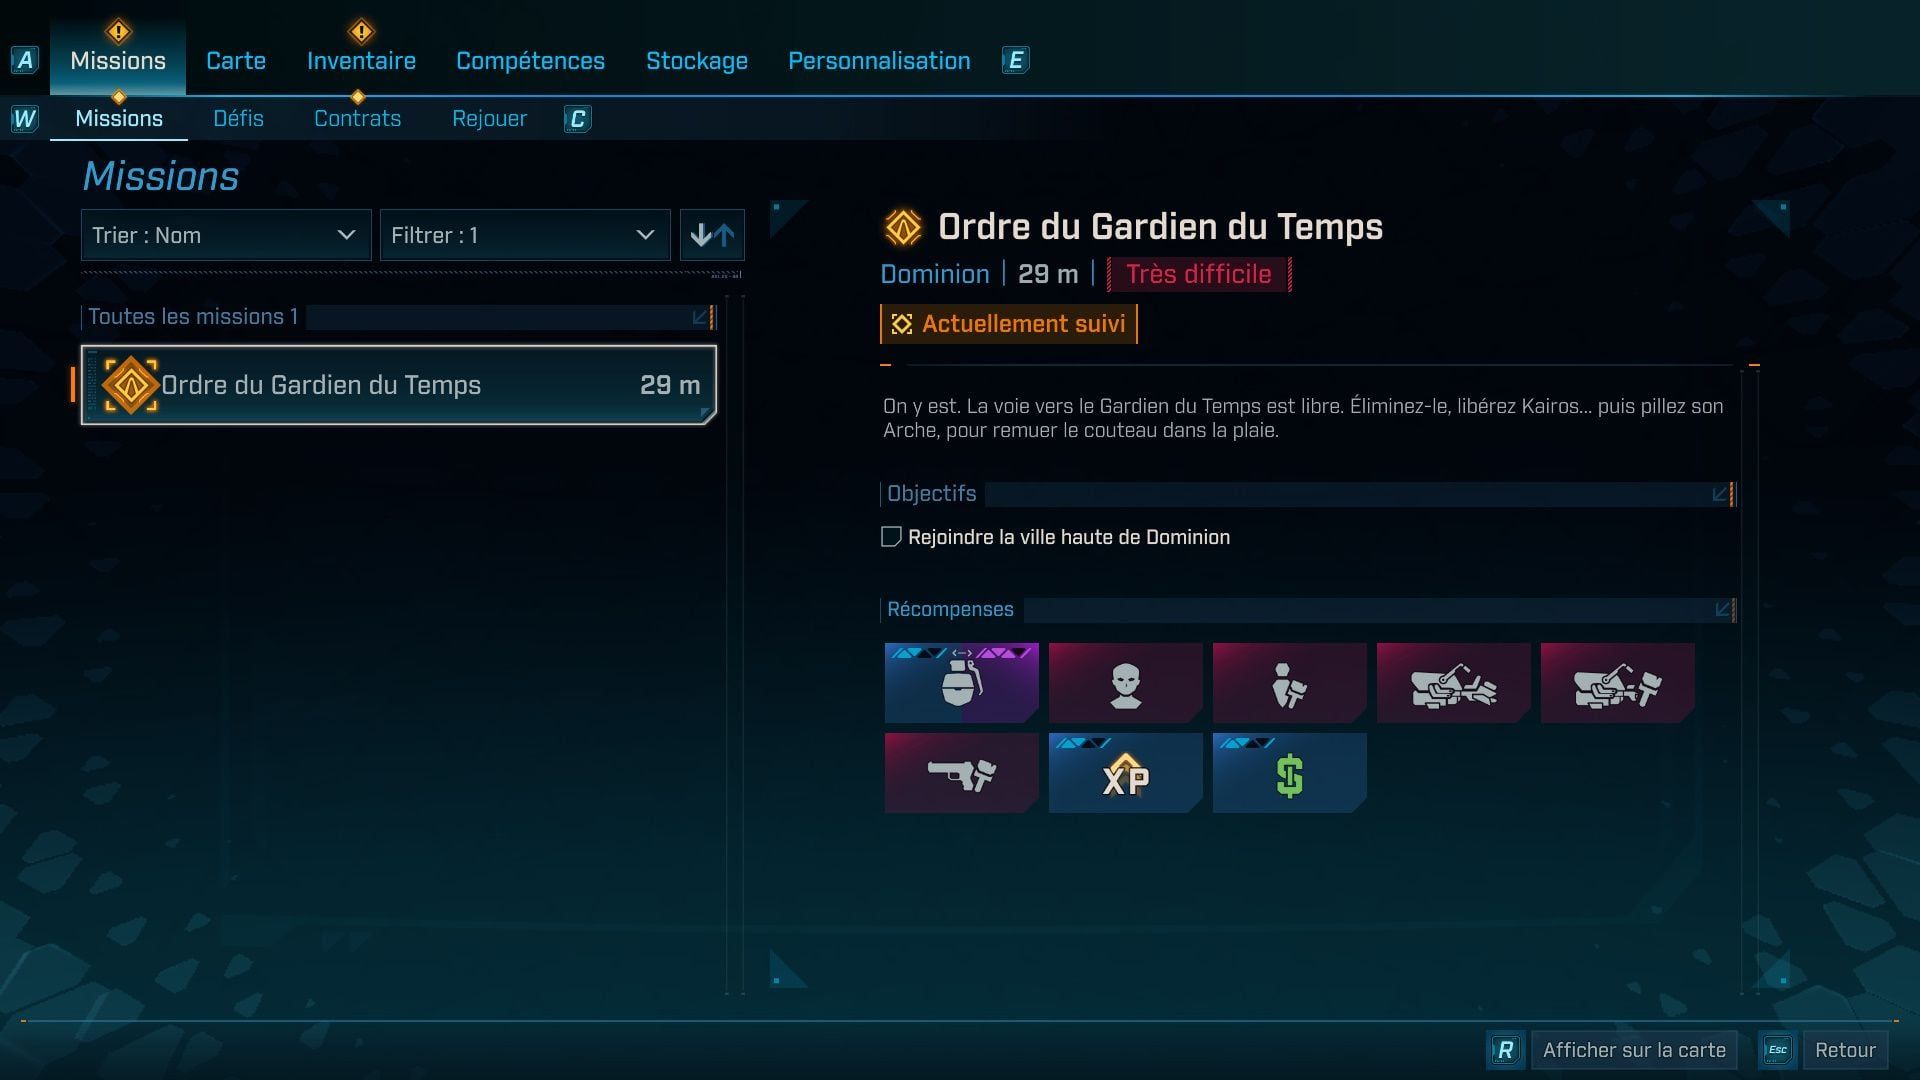Click the sort direction arrows icon
The width and height of the screenshot is (1920, 1080).
pos(712,235)
